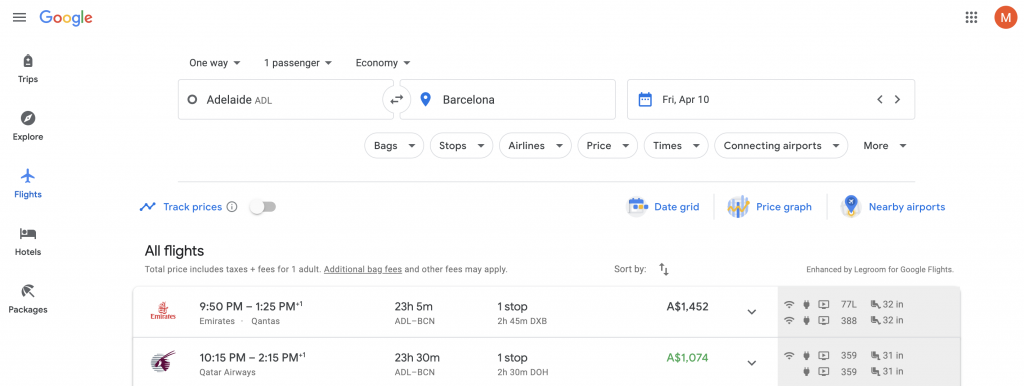The width and height of the screenshot is (1024, 386).
Task: Show Nearby airports
Action: (892, 206)
